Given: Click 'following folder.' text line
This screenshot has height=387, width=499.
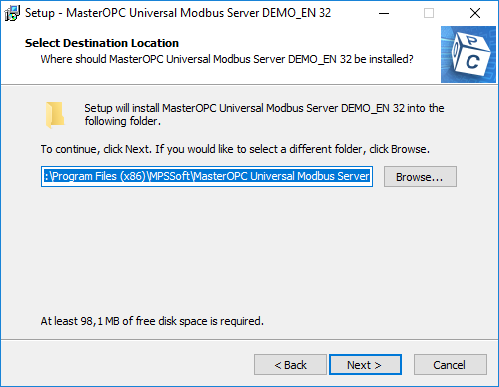Looking at the screenshot, I should (123, 121).
